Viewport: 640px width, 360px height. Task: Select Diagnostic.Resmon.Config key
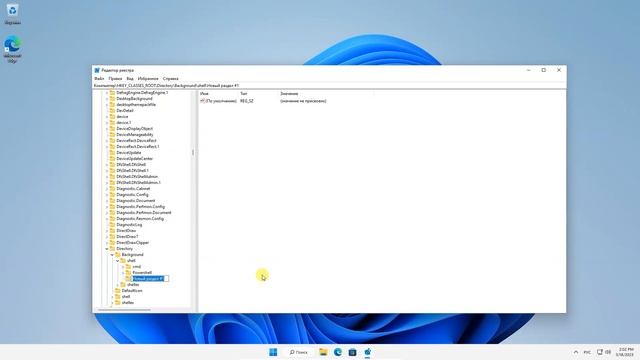click(x=140, y=219)
